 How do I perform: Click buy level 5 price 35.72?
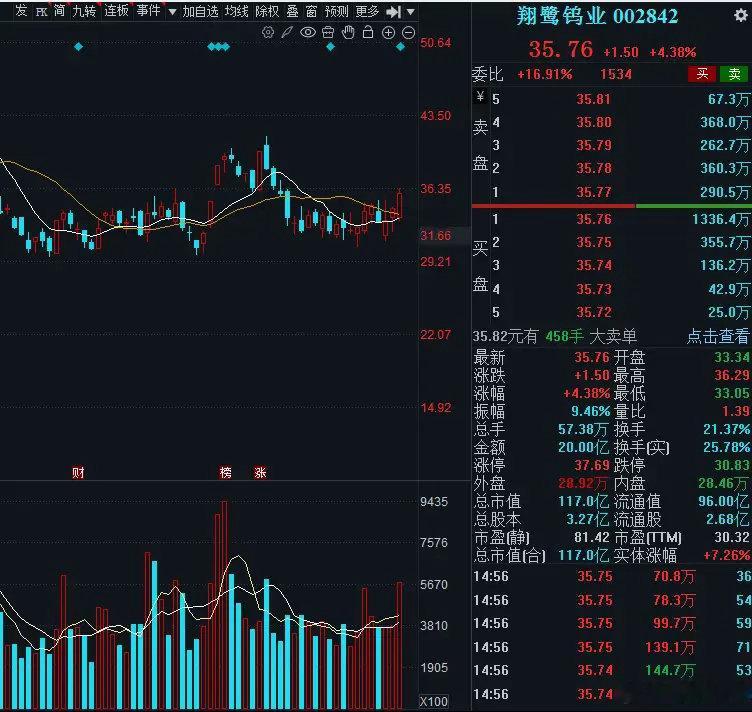[x=594, y=312]
